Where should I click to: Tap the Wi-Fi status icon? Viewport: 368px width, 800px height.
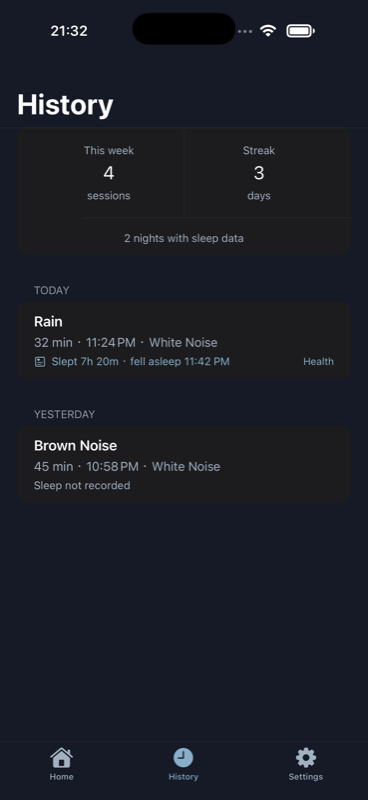click(267, 31)
